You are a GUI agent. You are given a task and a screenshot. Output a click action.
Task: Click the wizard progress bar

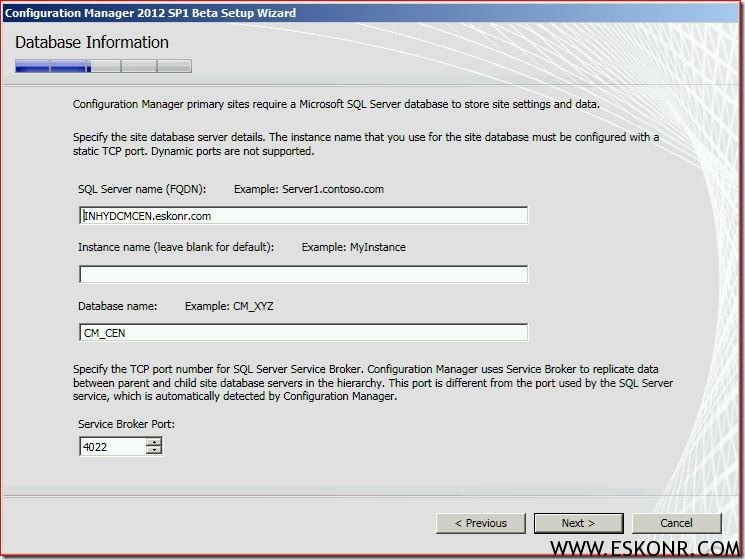point(103,66)
